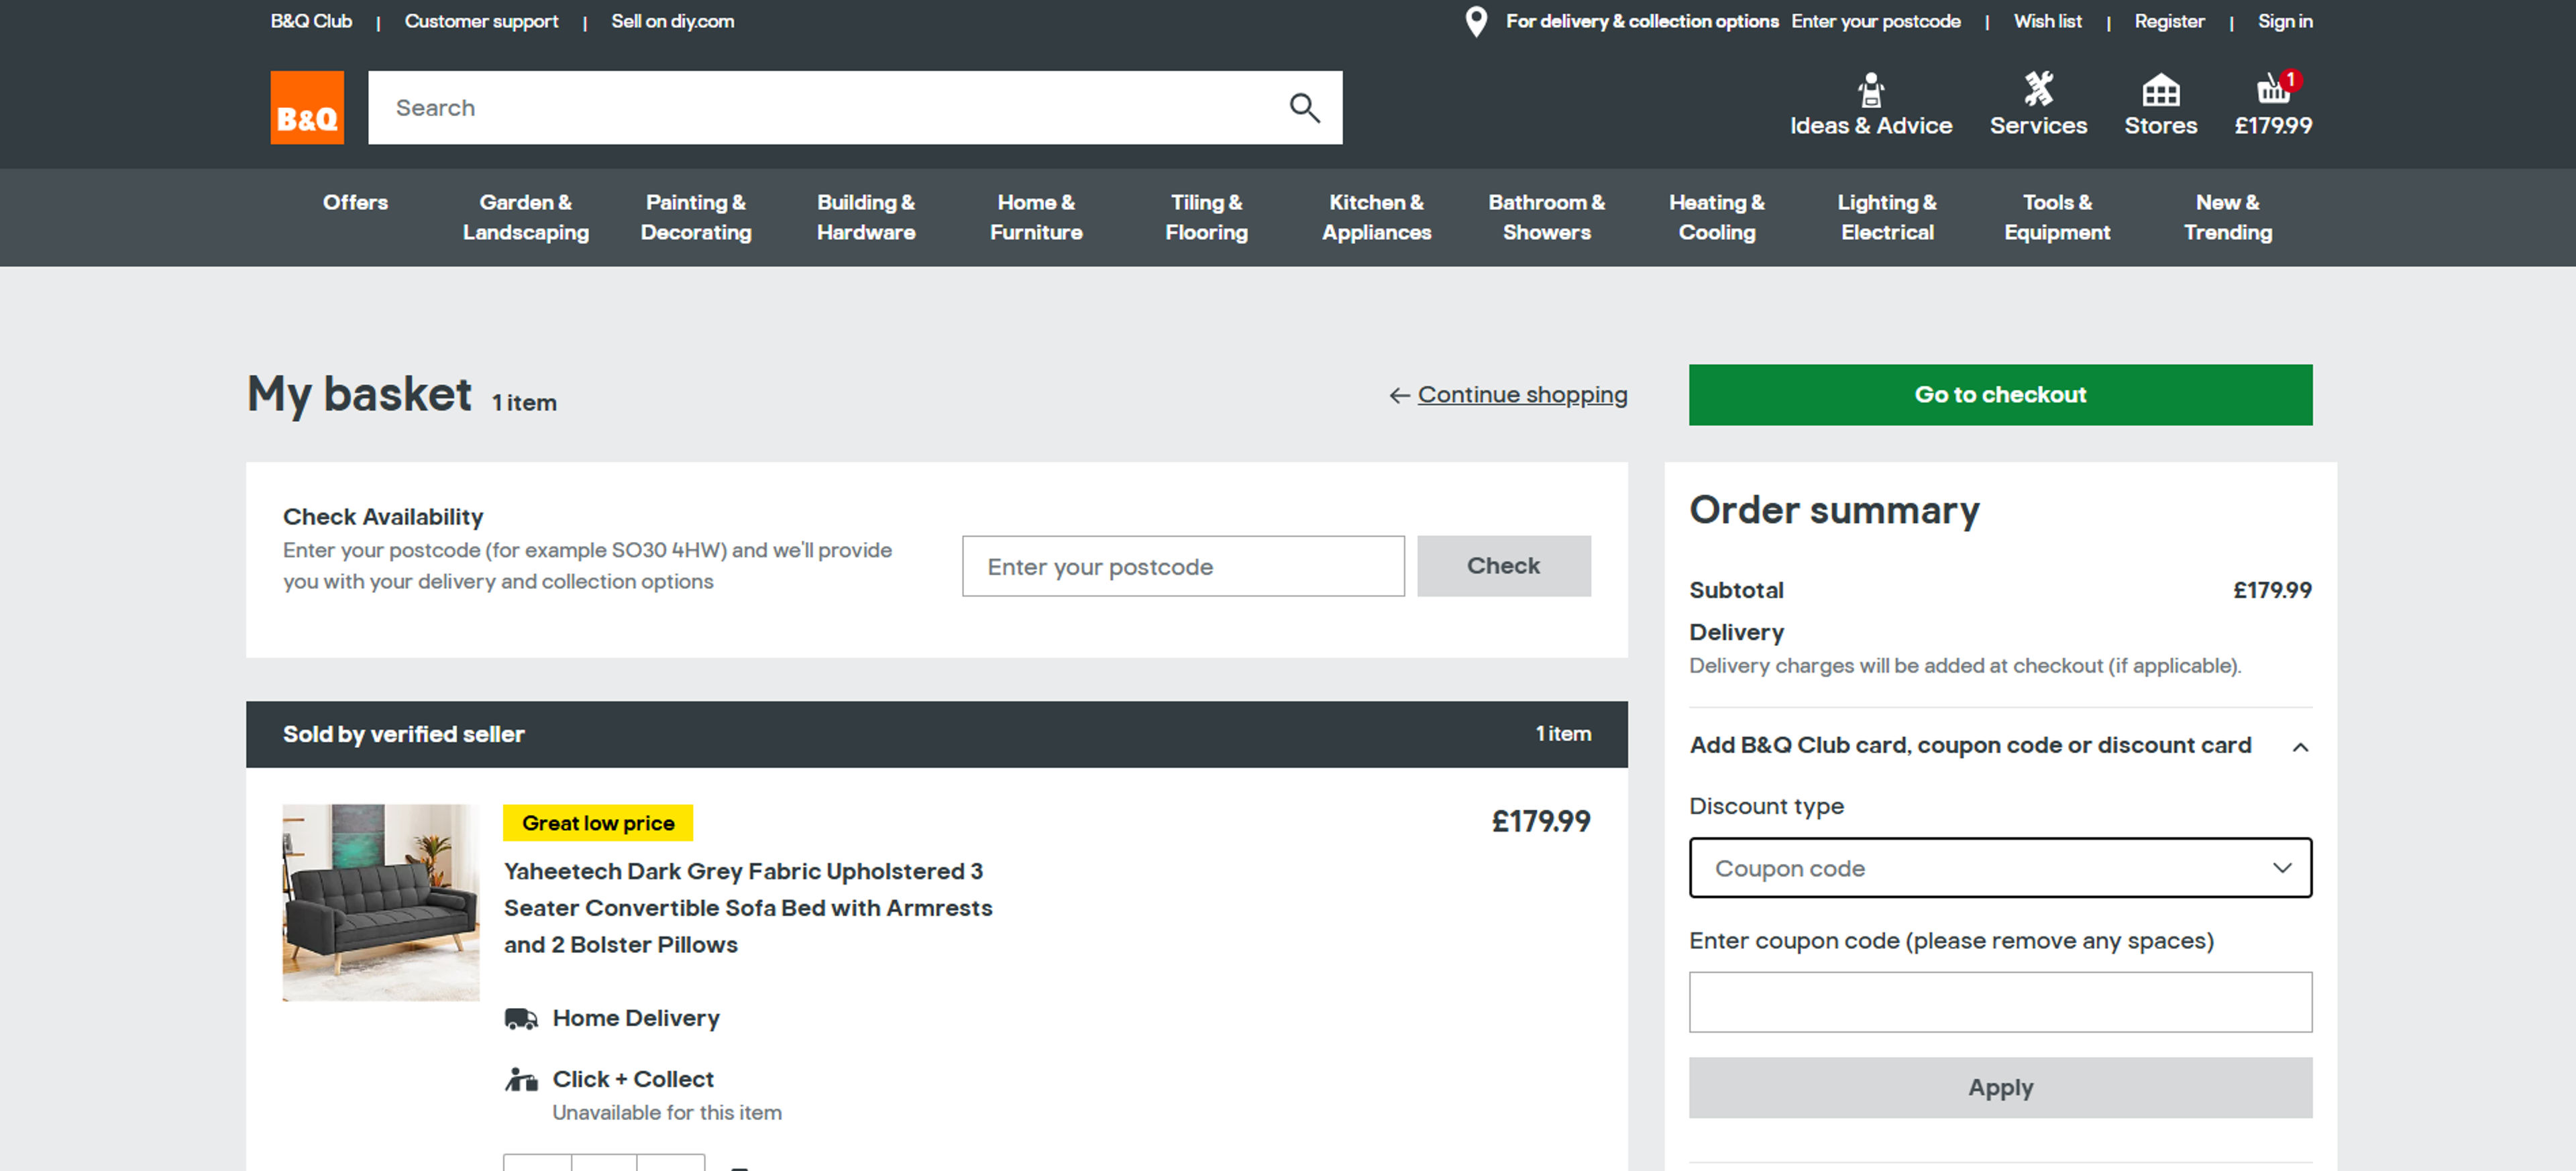Open the Yaheetech sofa bed product title
This screenshot has height=1171, width=2576.
pos(748,908)
